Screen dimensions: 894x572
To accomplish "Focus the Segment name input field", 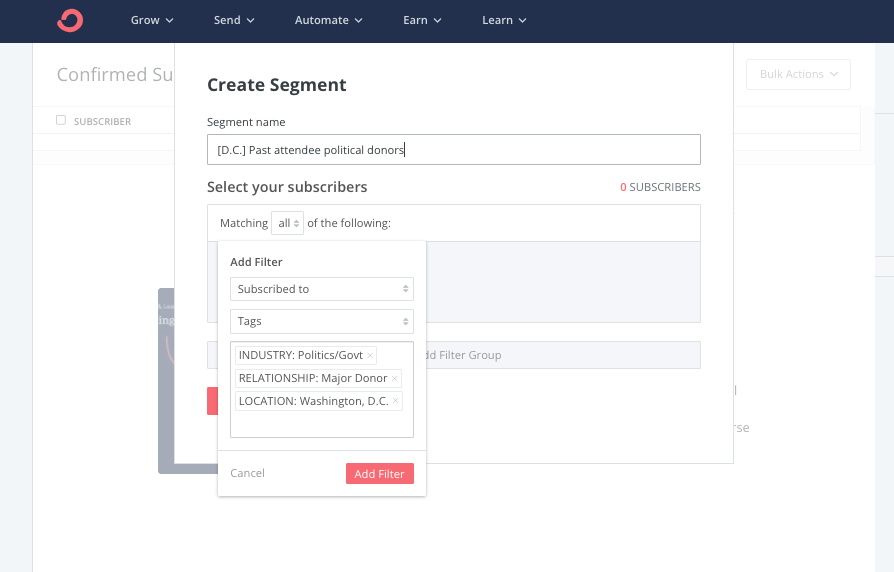I will coord(454,149).
